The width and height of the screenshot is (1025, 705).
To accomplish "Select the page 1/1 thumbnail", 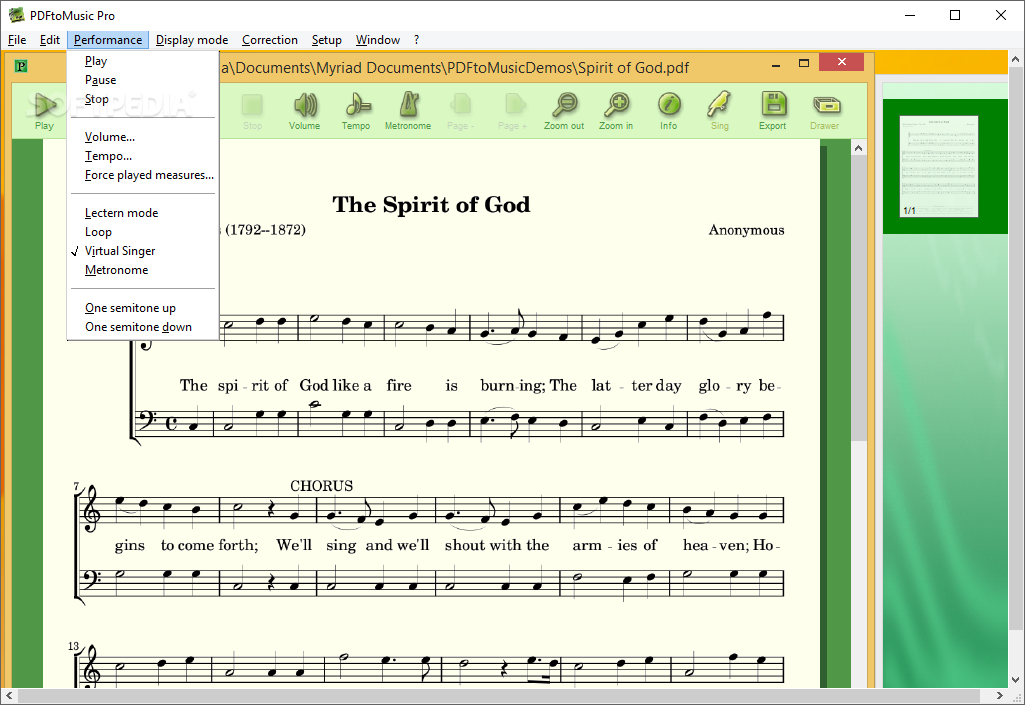I will [939, 166].
